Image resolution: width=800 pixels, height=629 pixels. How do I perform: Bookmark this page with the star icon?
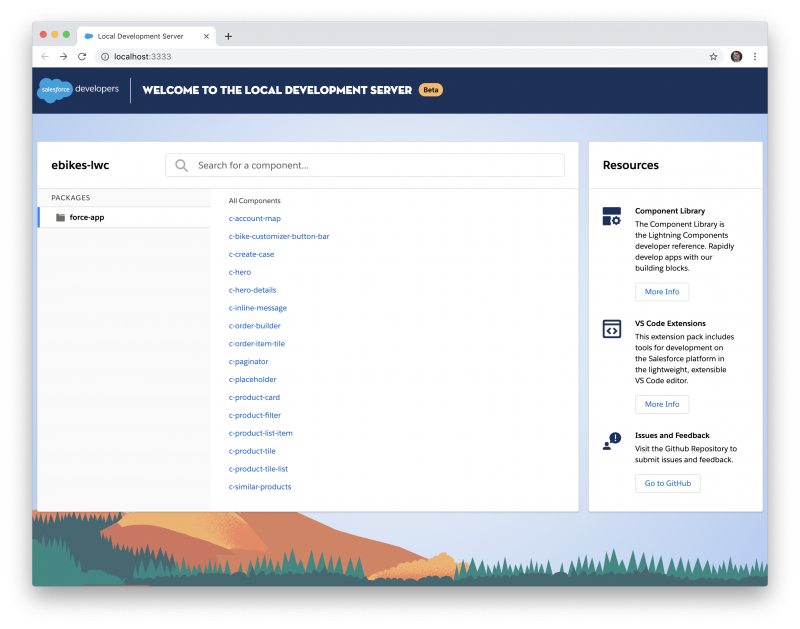[x=713, y=57]
